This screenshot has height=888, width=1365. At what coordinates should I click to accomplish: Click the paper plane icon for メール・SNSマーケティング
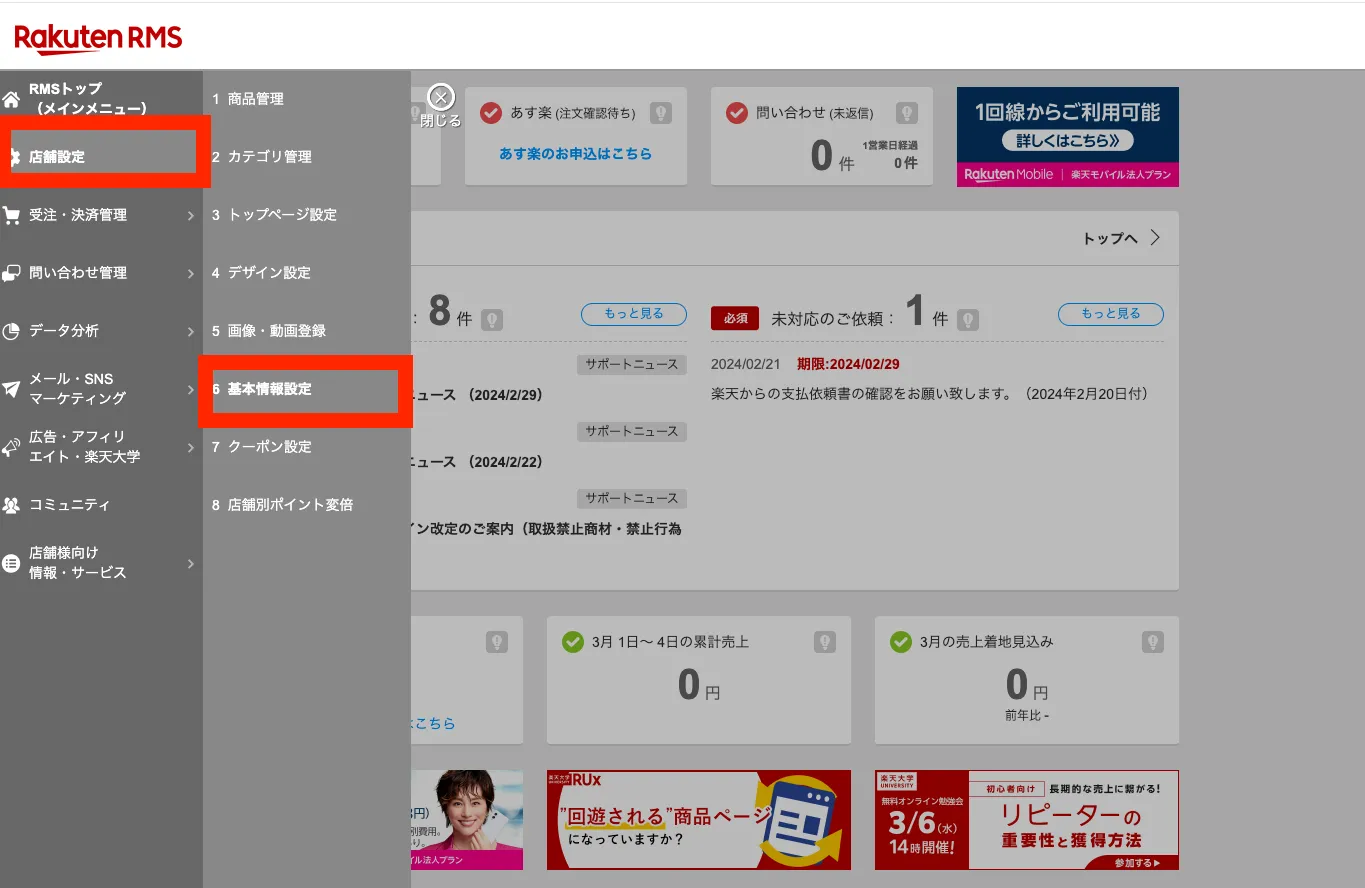pyautogui.click(x=11, y=389)
